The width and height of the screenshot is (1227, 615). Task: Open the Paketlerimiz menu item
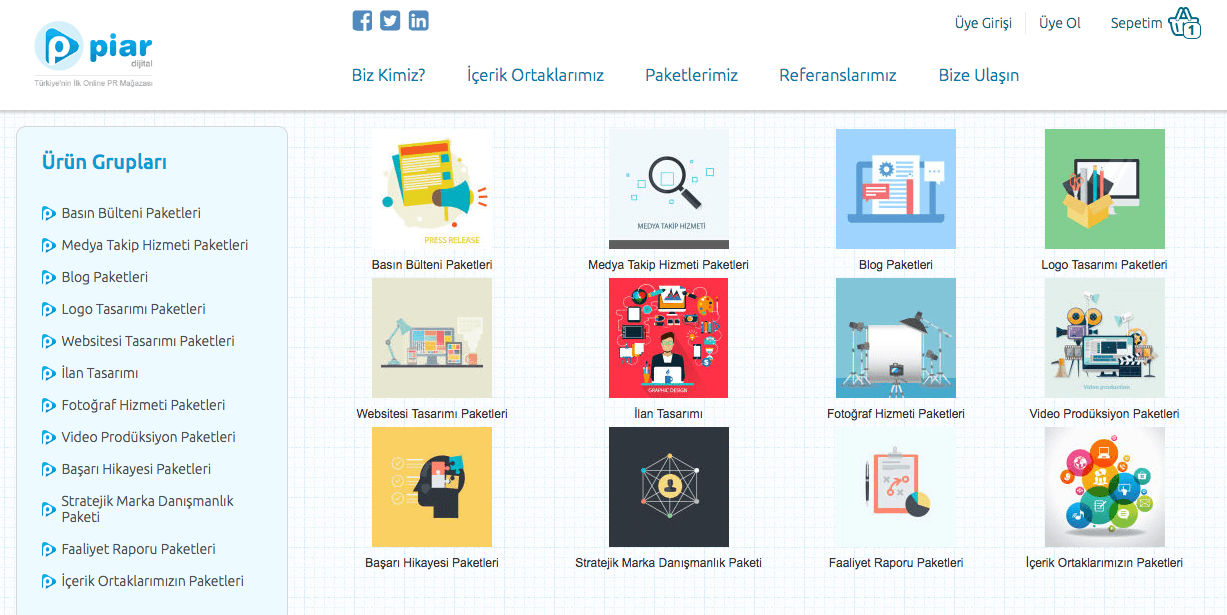pyautogui.click(x=691, y=75)
